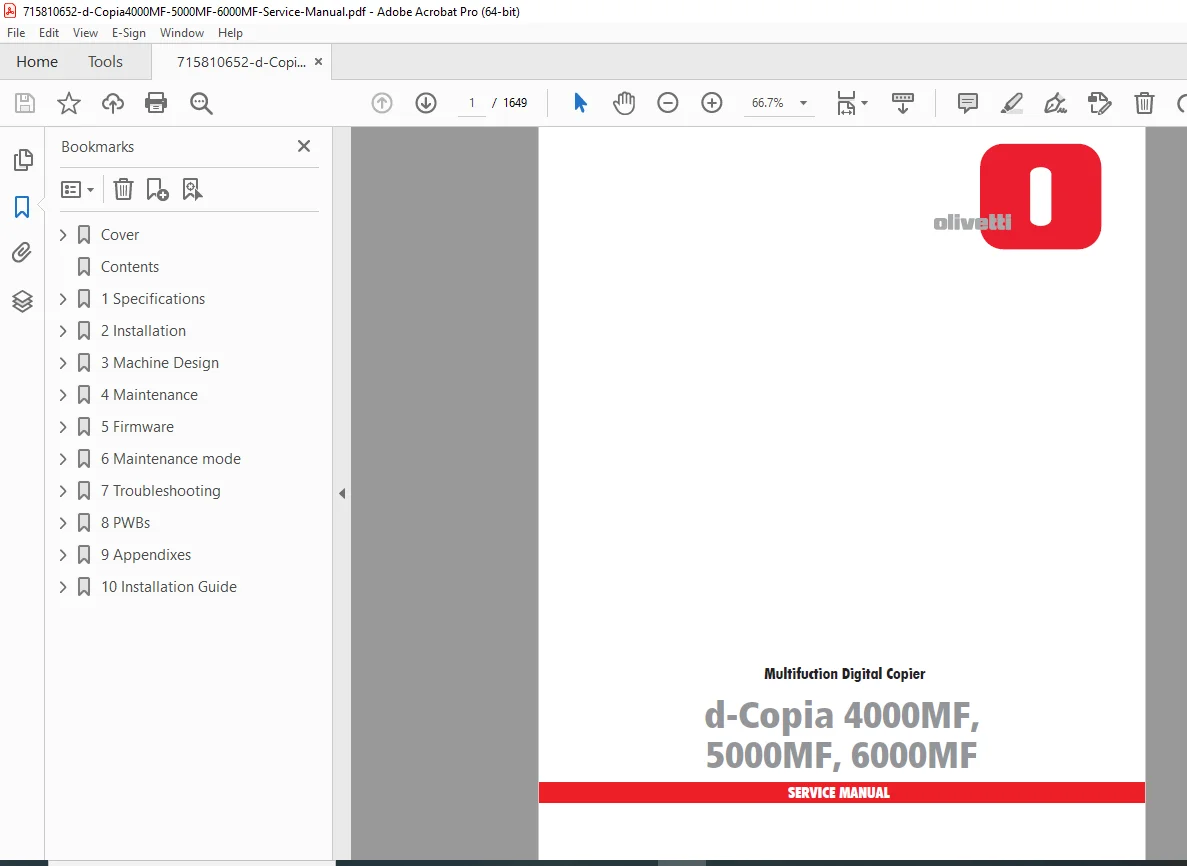Viewport: 1187px width, 866px height.
Task: Click the trash delete icon in main toolbar
Action: (x=1144, y=103)
